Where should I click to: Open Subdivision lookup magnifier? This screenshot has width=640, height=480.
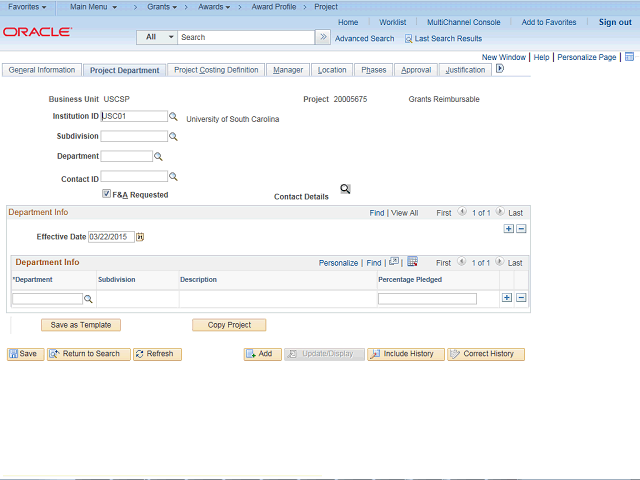tap(173, 136)
